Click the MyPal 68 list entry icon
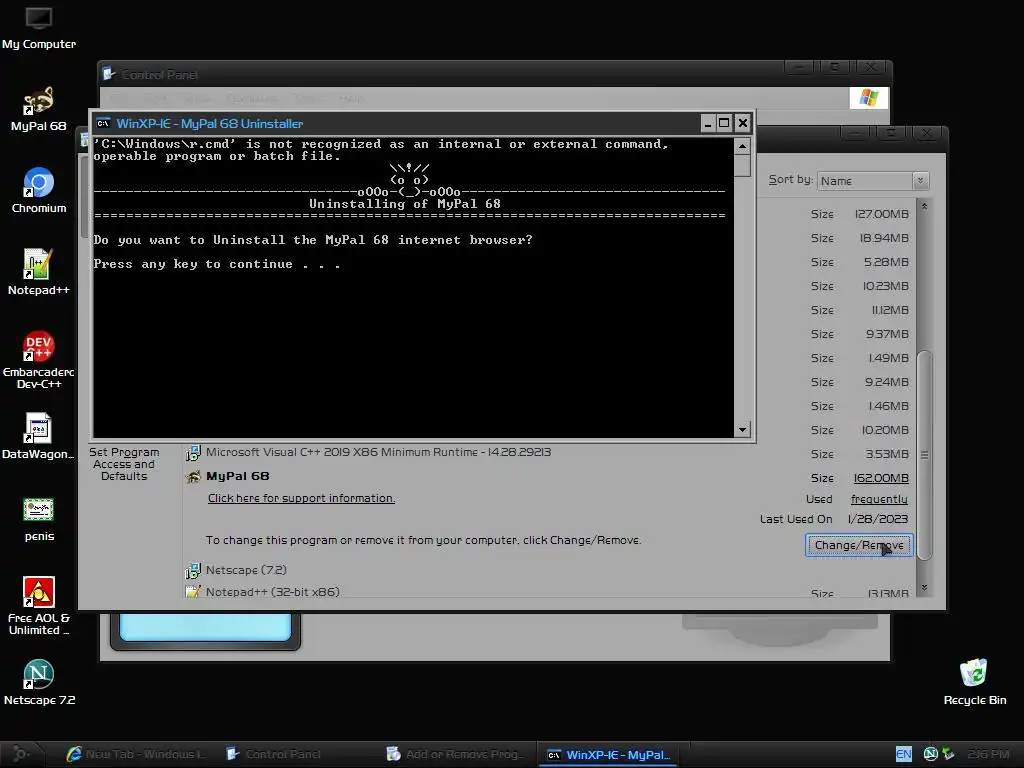1024x768 pixels. click(x=193, y=477)
